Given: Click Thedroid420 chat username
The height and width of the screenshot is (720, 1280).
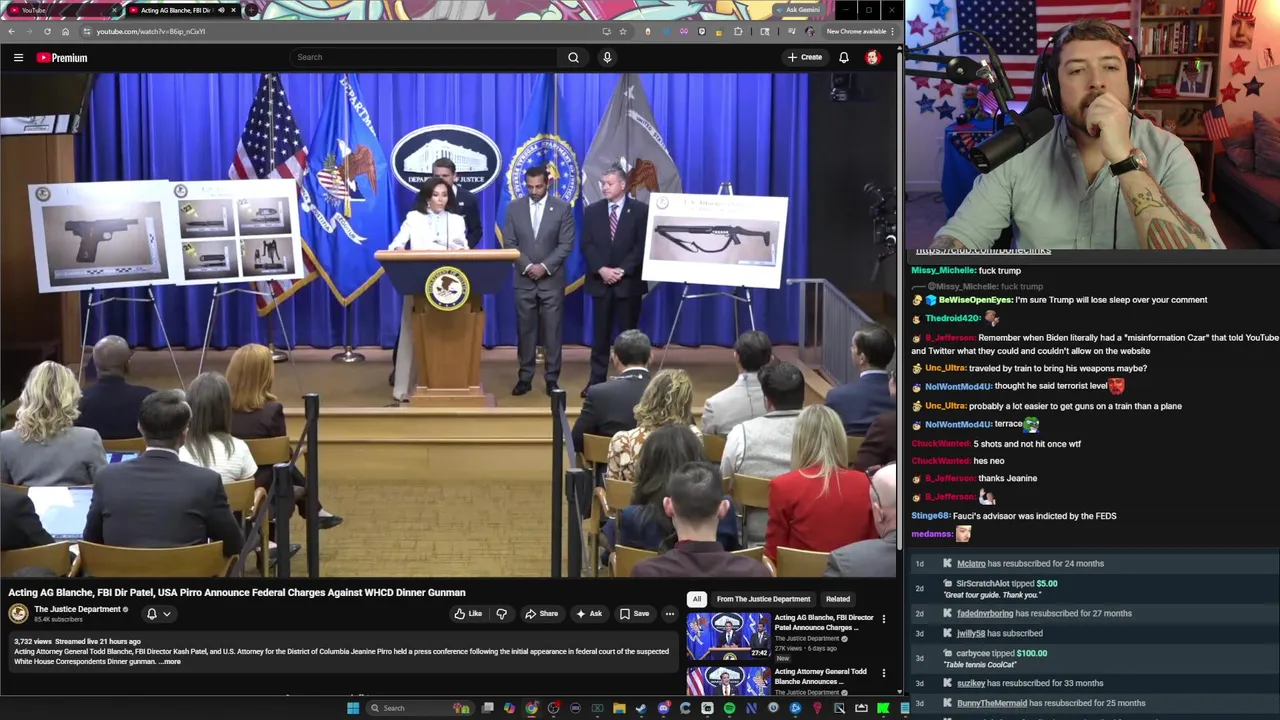Looking at the screenshot, I should pos(952,318).
